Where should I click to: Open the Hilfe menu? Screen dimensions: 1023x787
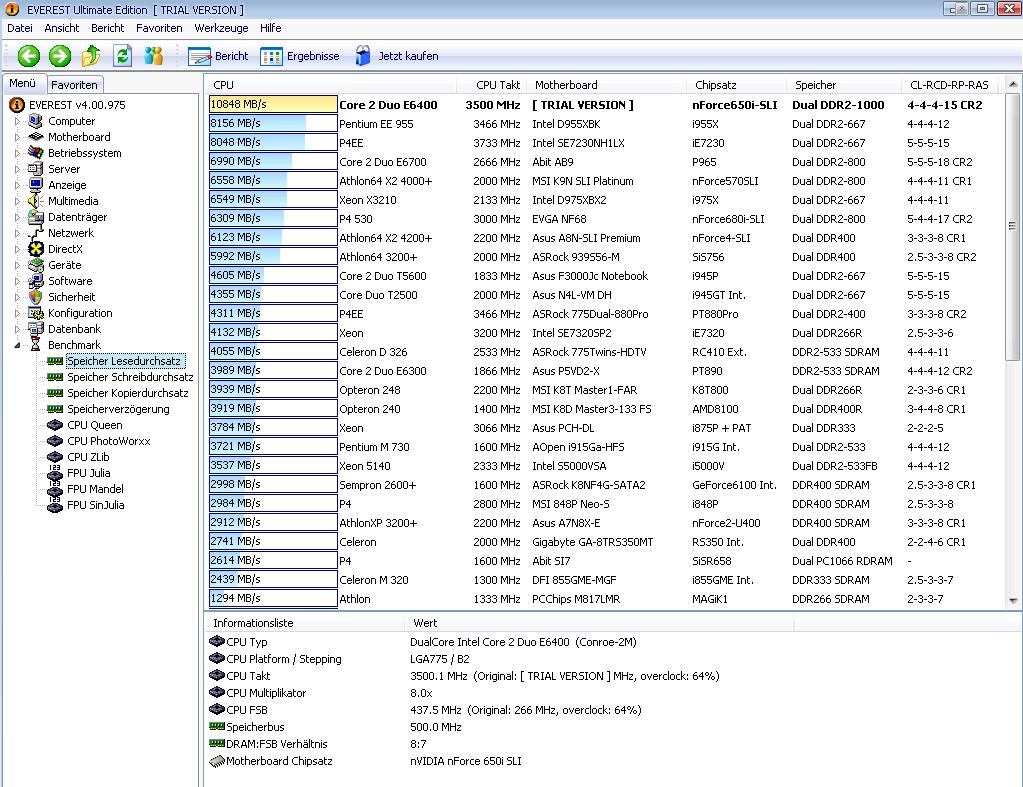coord(270,28)
